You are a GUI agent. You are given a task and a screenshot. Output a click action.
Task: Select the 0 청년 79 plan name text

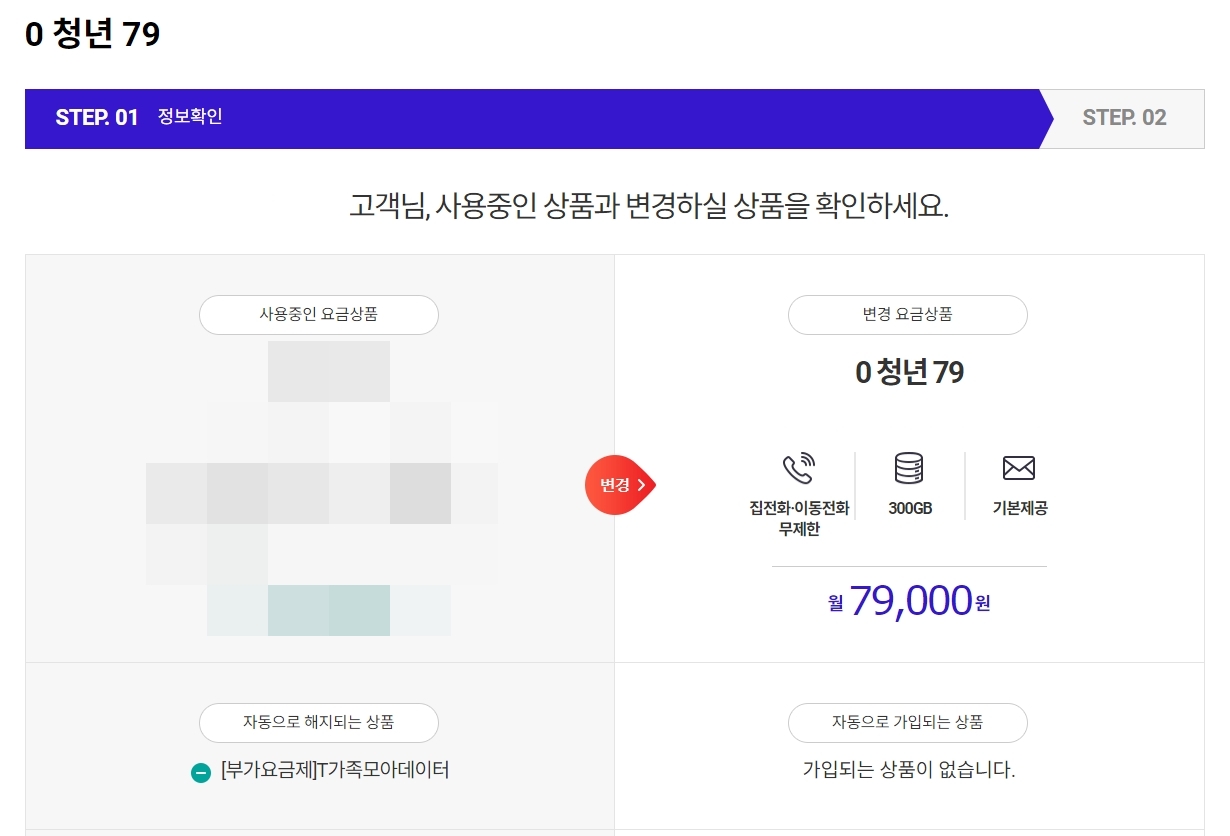(x=907, y=372)
